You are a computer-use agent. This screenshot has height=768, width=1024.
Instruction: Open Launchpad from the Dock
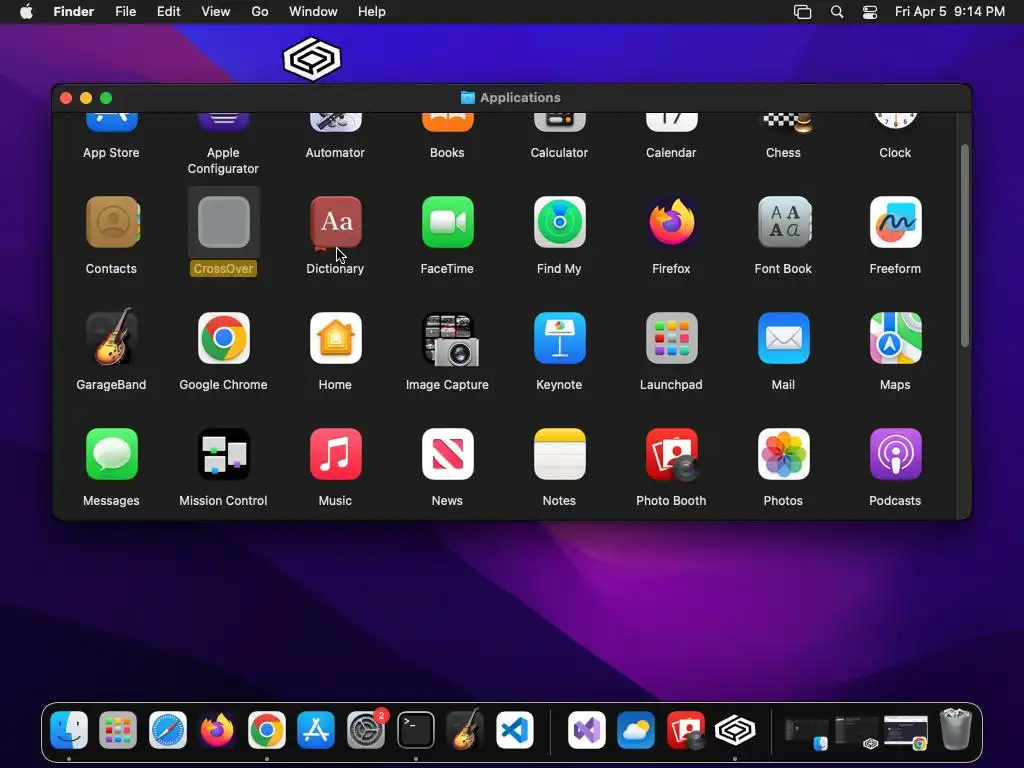click(x=118, y=729)
